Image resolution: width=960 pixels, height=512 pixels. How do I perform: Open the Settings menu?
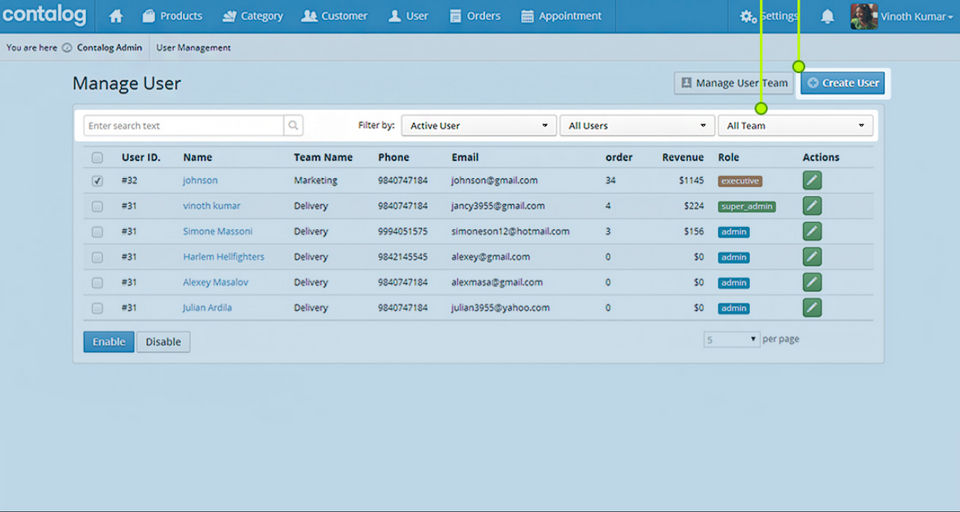pos(769,16)
